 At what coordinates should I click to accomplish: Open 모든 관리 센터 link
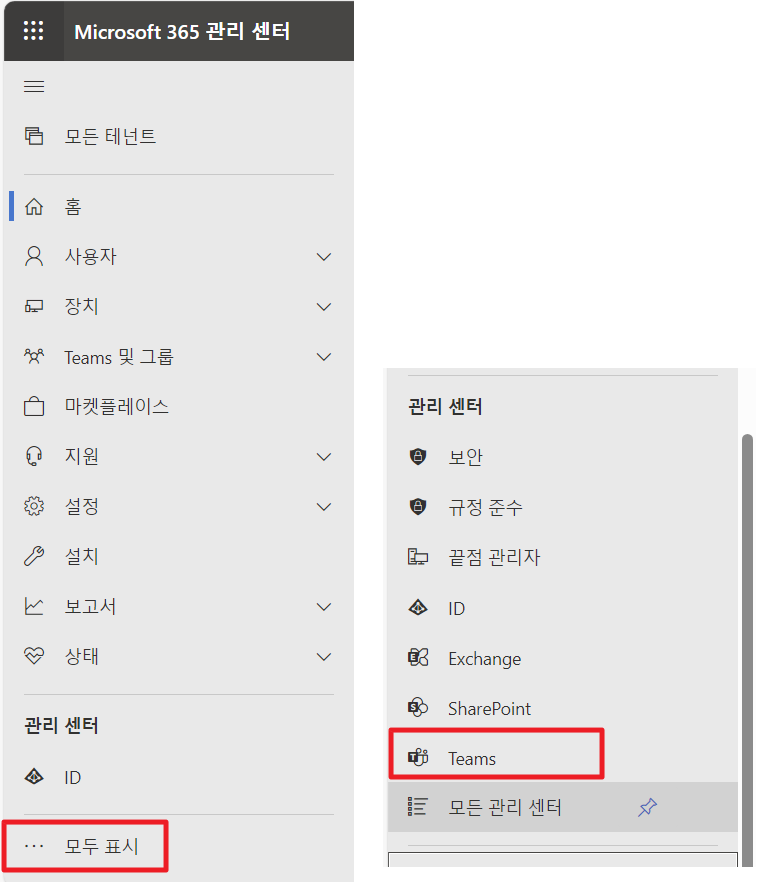(505, 807)
